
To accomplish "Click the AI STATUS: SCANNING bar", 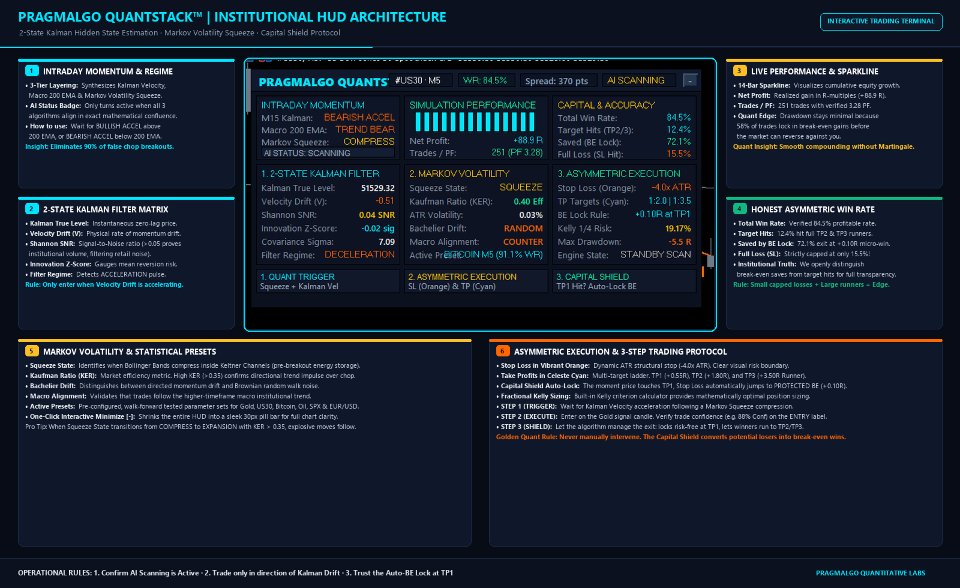I will [x=328, y=153].
